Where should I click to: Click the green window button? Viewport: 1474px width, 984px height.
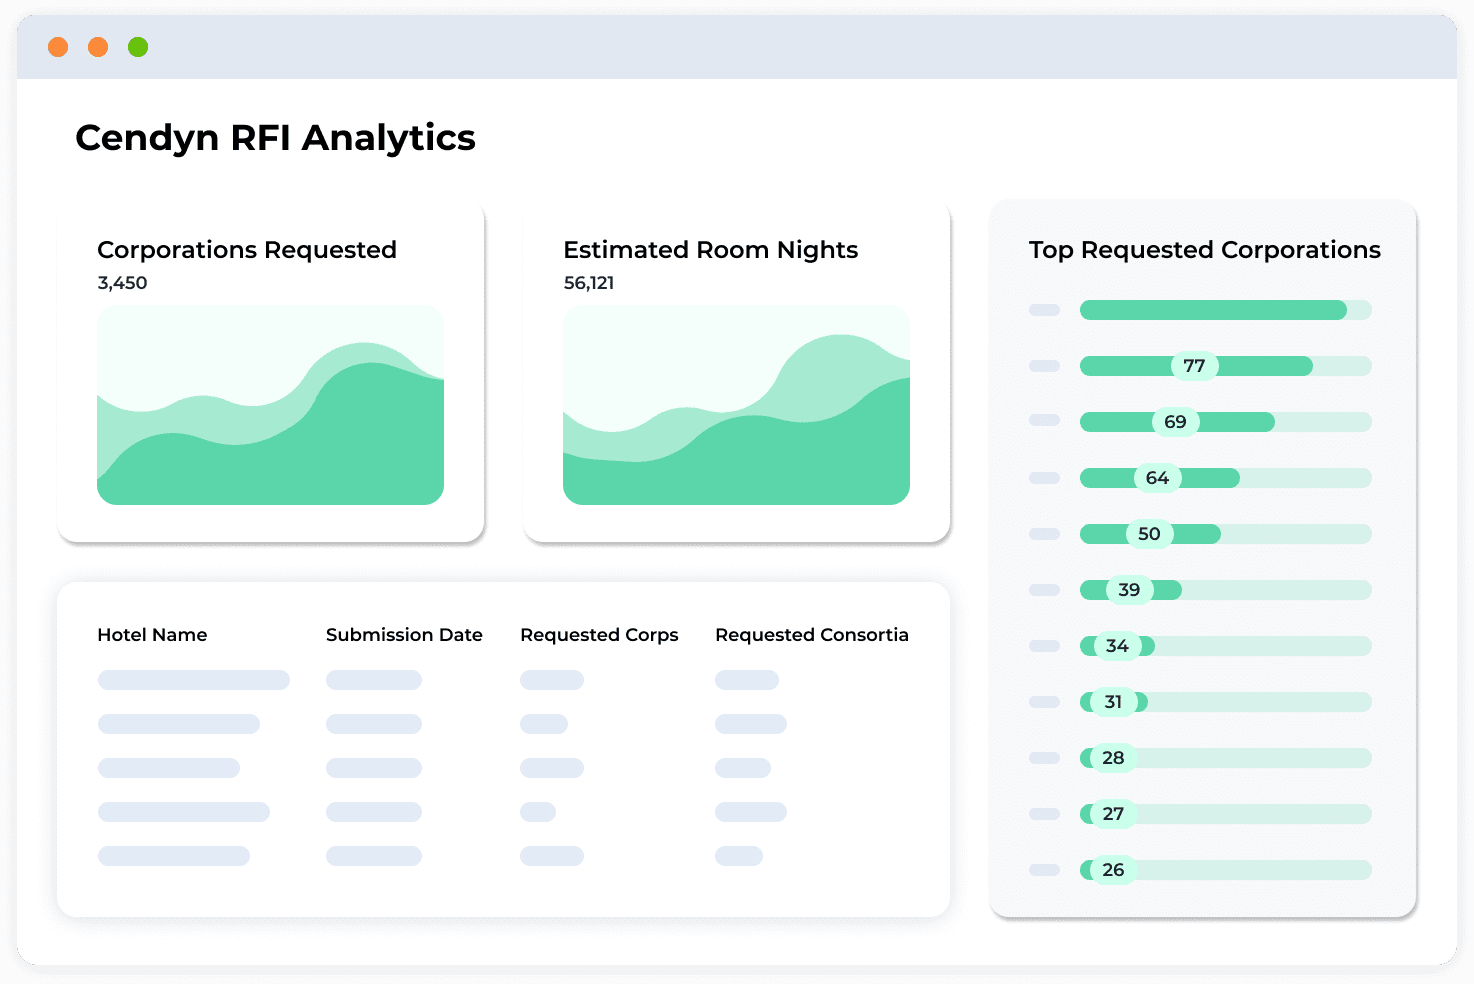(138, 47)
